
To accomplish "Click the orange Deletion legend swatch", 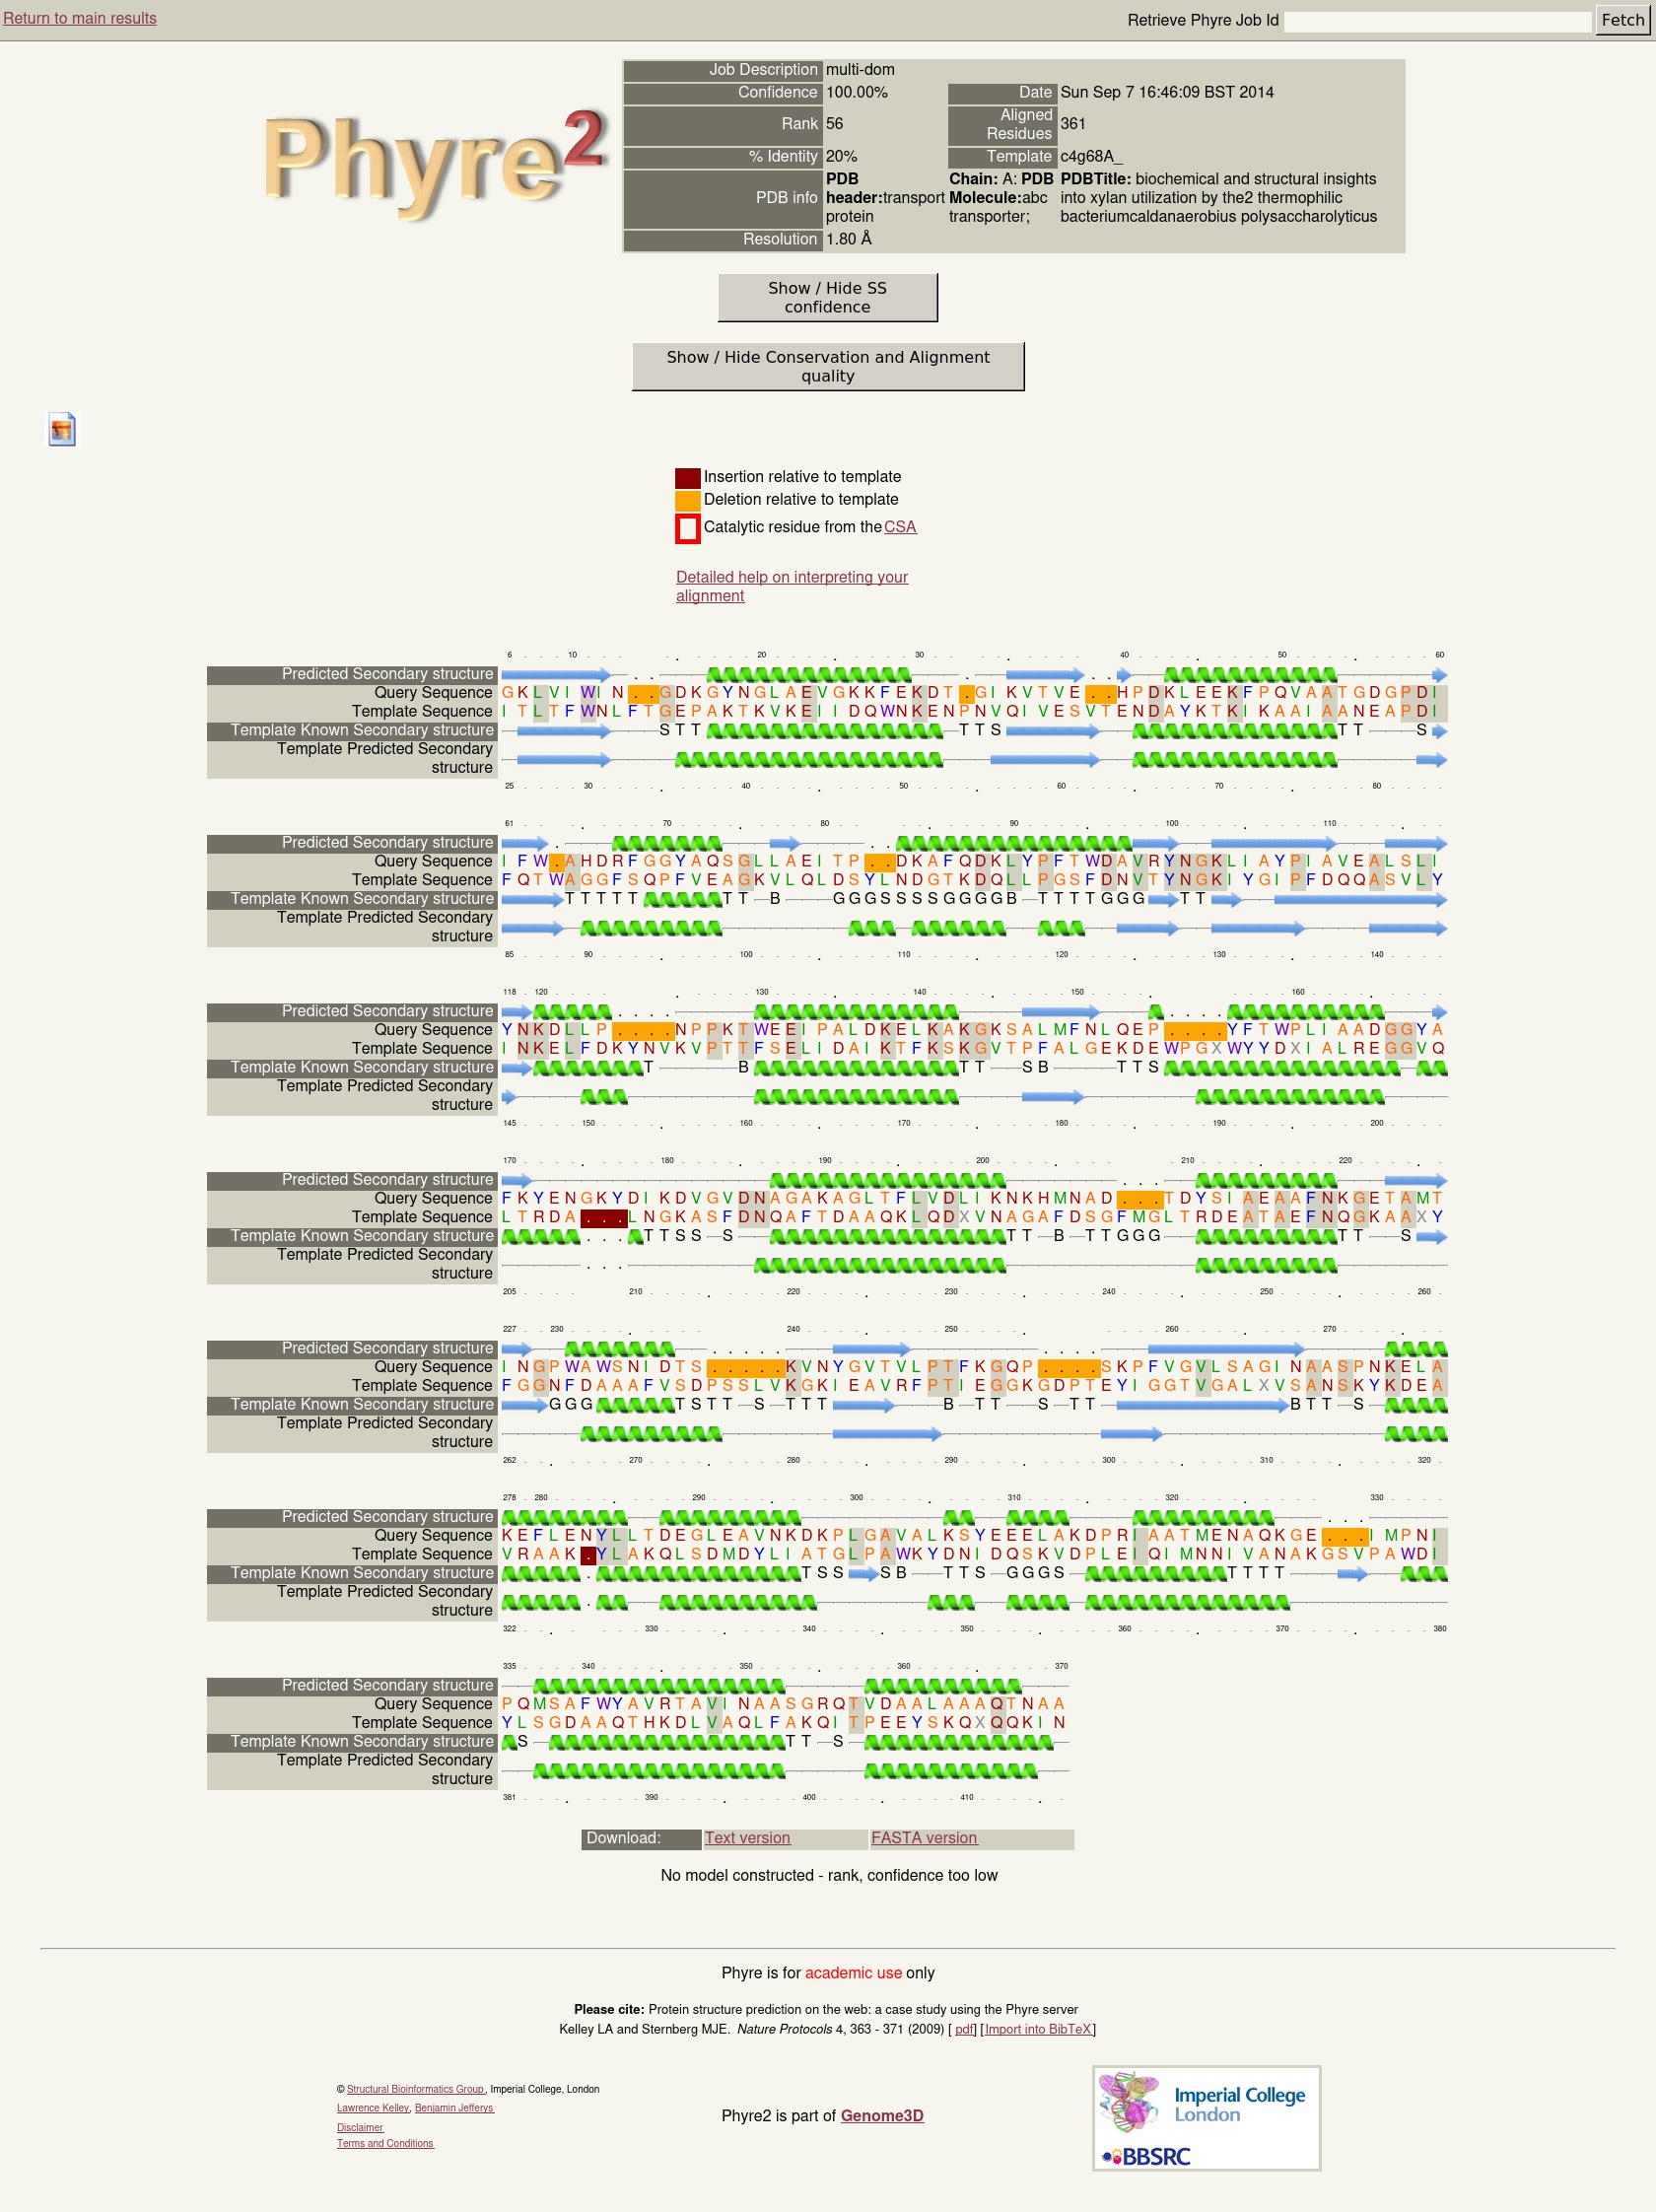I will point(687,500).
